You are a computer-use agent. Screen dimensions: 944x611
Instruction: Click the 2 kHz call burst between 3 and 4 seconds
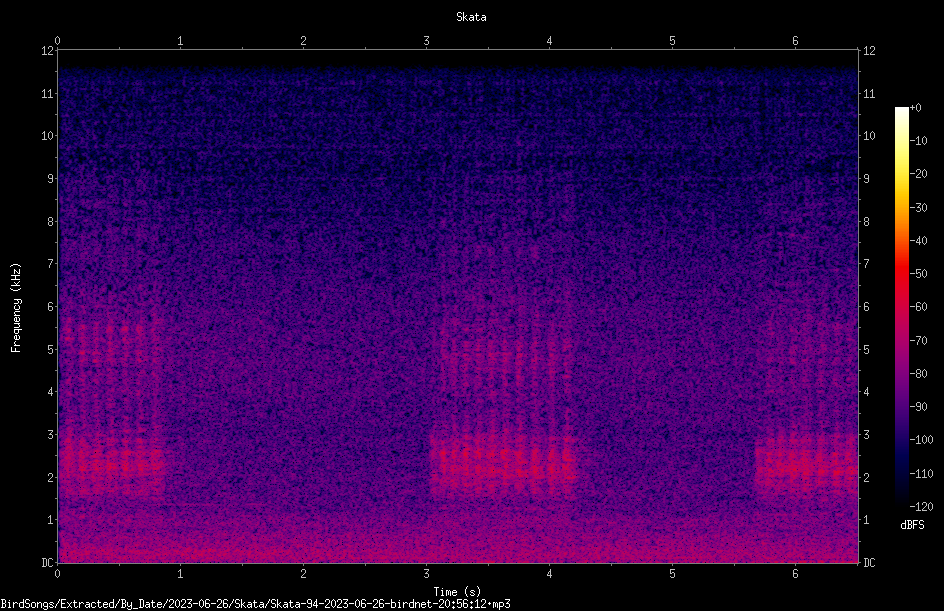(503, 465)
